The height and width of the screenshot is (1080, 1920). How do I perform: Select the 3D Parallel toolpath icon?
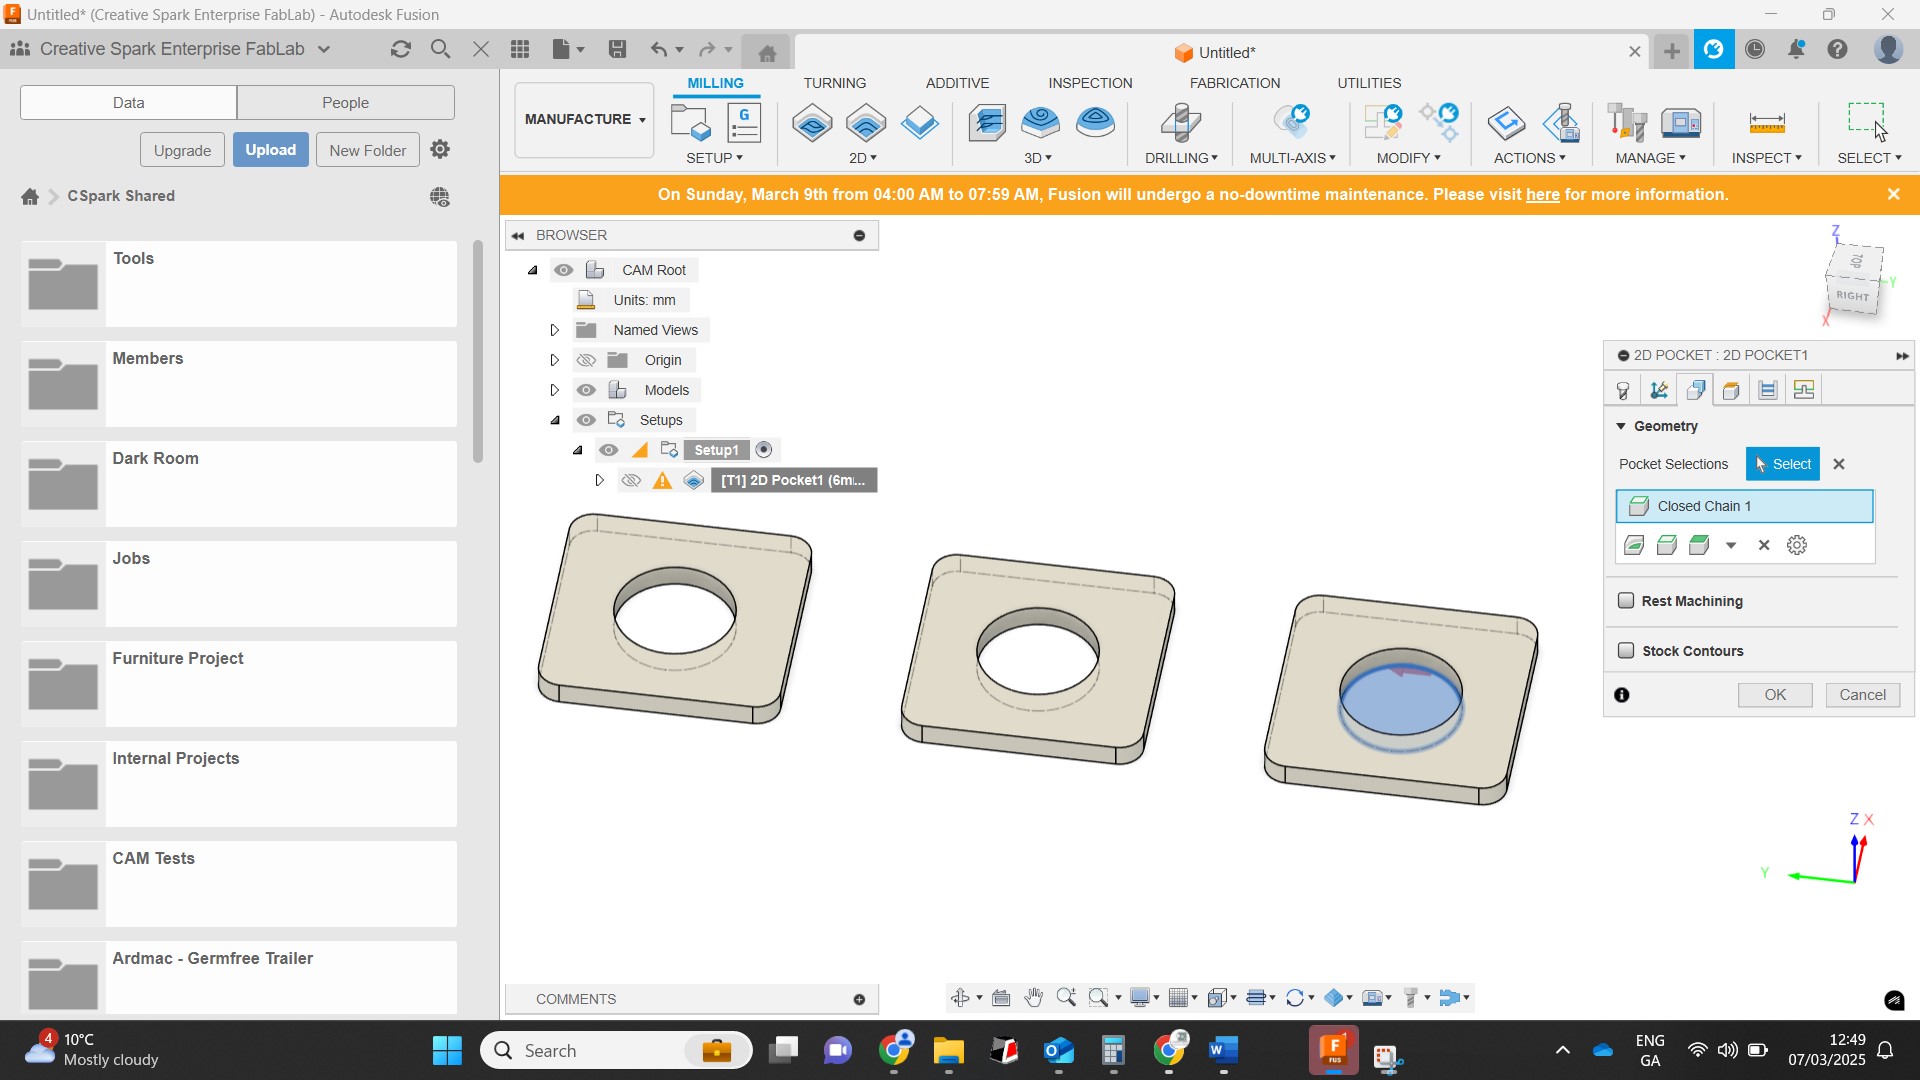pos(1096,123)
